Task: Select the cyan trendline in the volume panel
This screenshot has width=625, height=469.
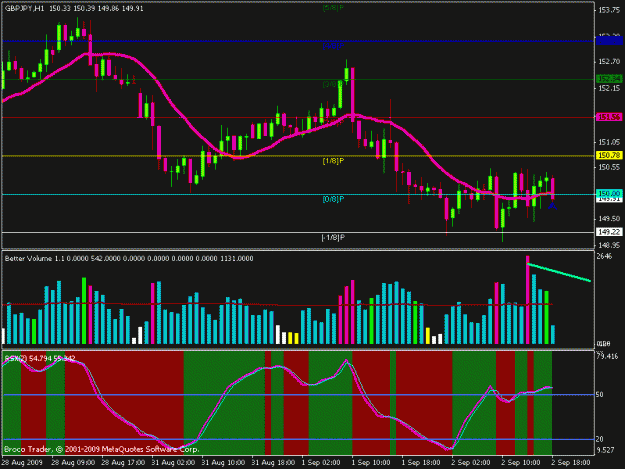Action: [559, 272]
